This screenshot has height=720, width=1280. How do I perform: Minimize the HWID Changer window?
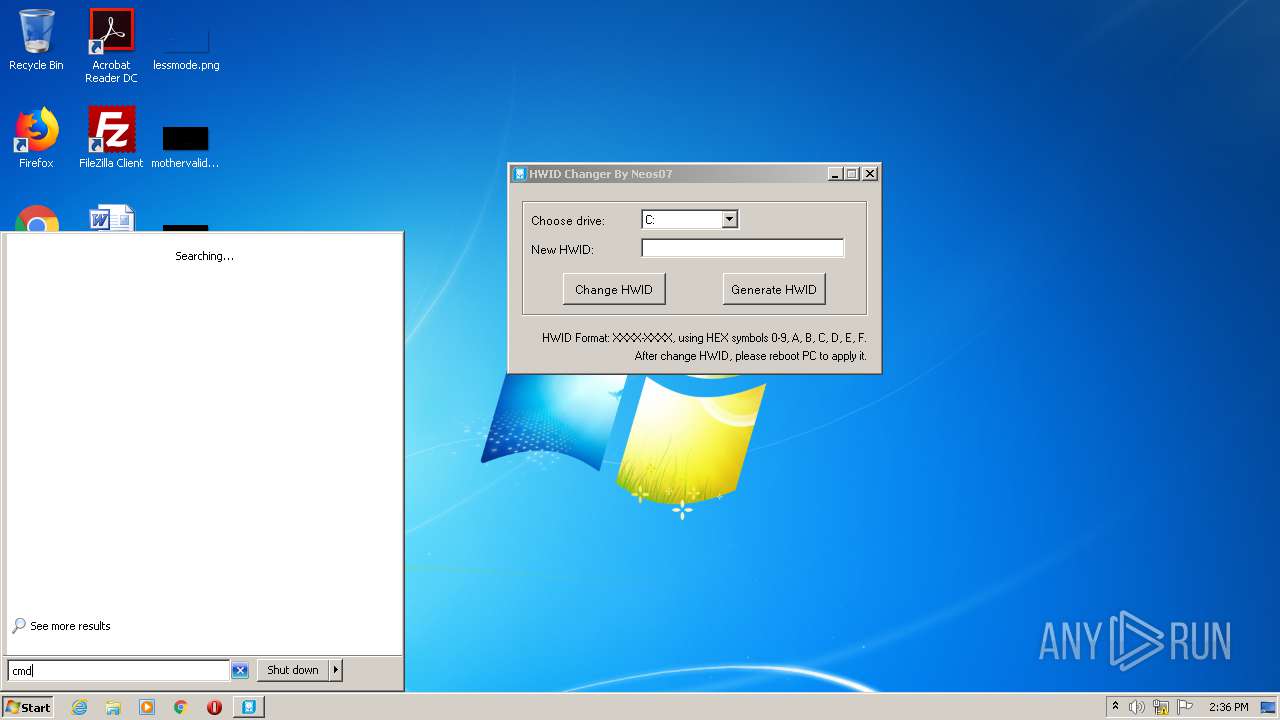[835, 174]
